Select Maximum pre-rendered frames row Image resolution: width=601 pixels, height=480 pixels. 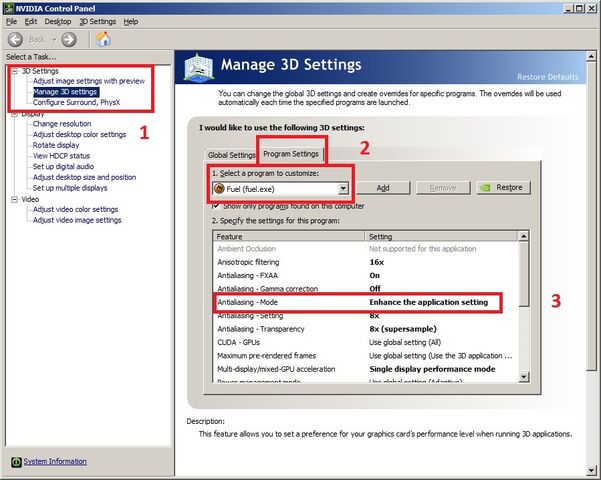(366, 356)
